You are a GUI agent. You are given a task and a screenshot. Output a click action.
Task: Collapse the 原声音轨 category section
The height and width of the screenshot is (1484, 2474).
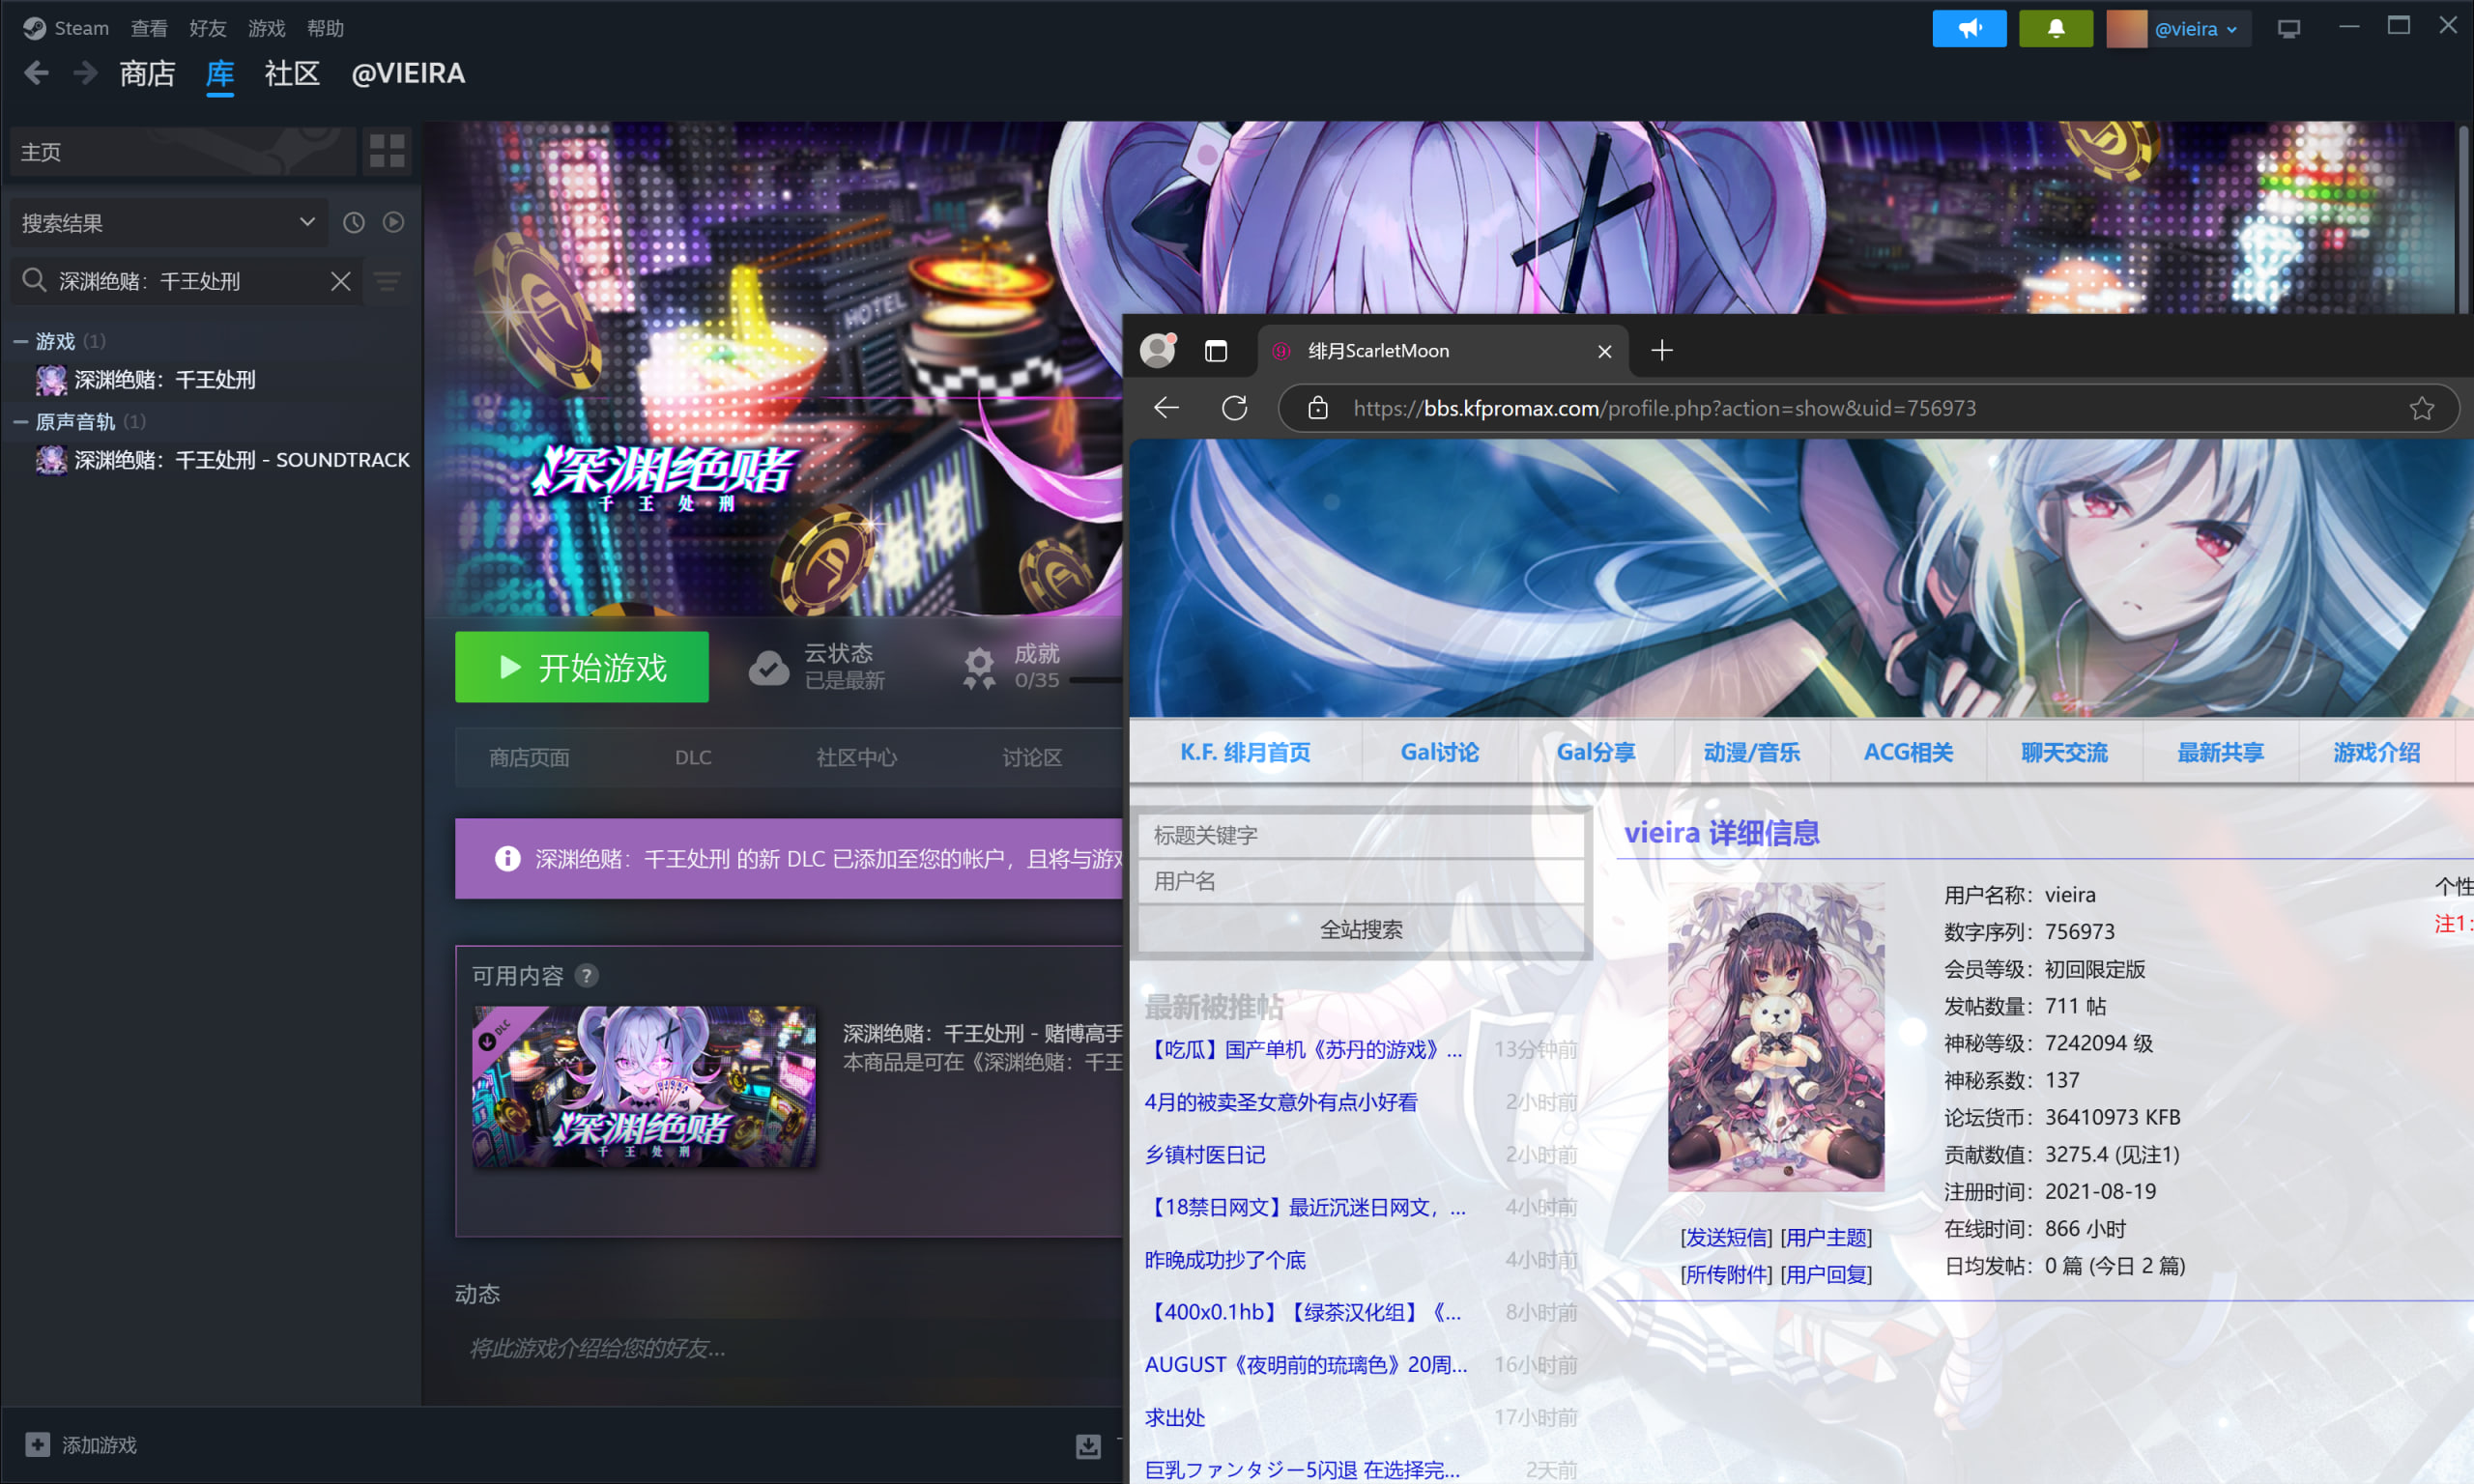[x=20, y=422]
